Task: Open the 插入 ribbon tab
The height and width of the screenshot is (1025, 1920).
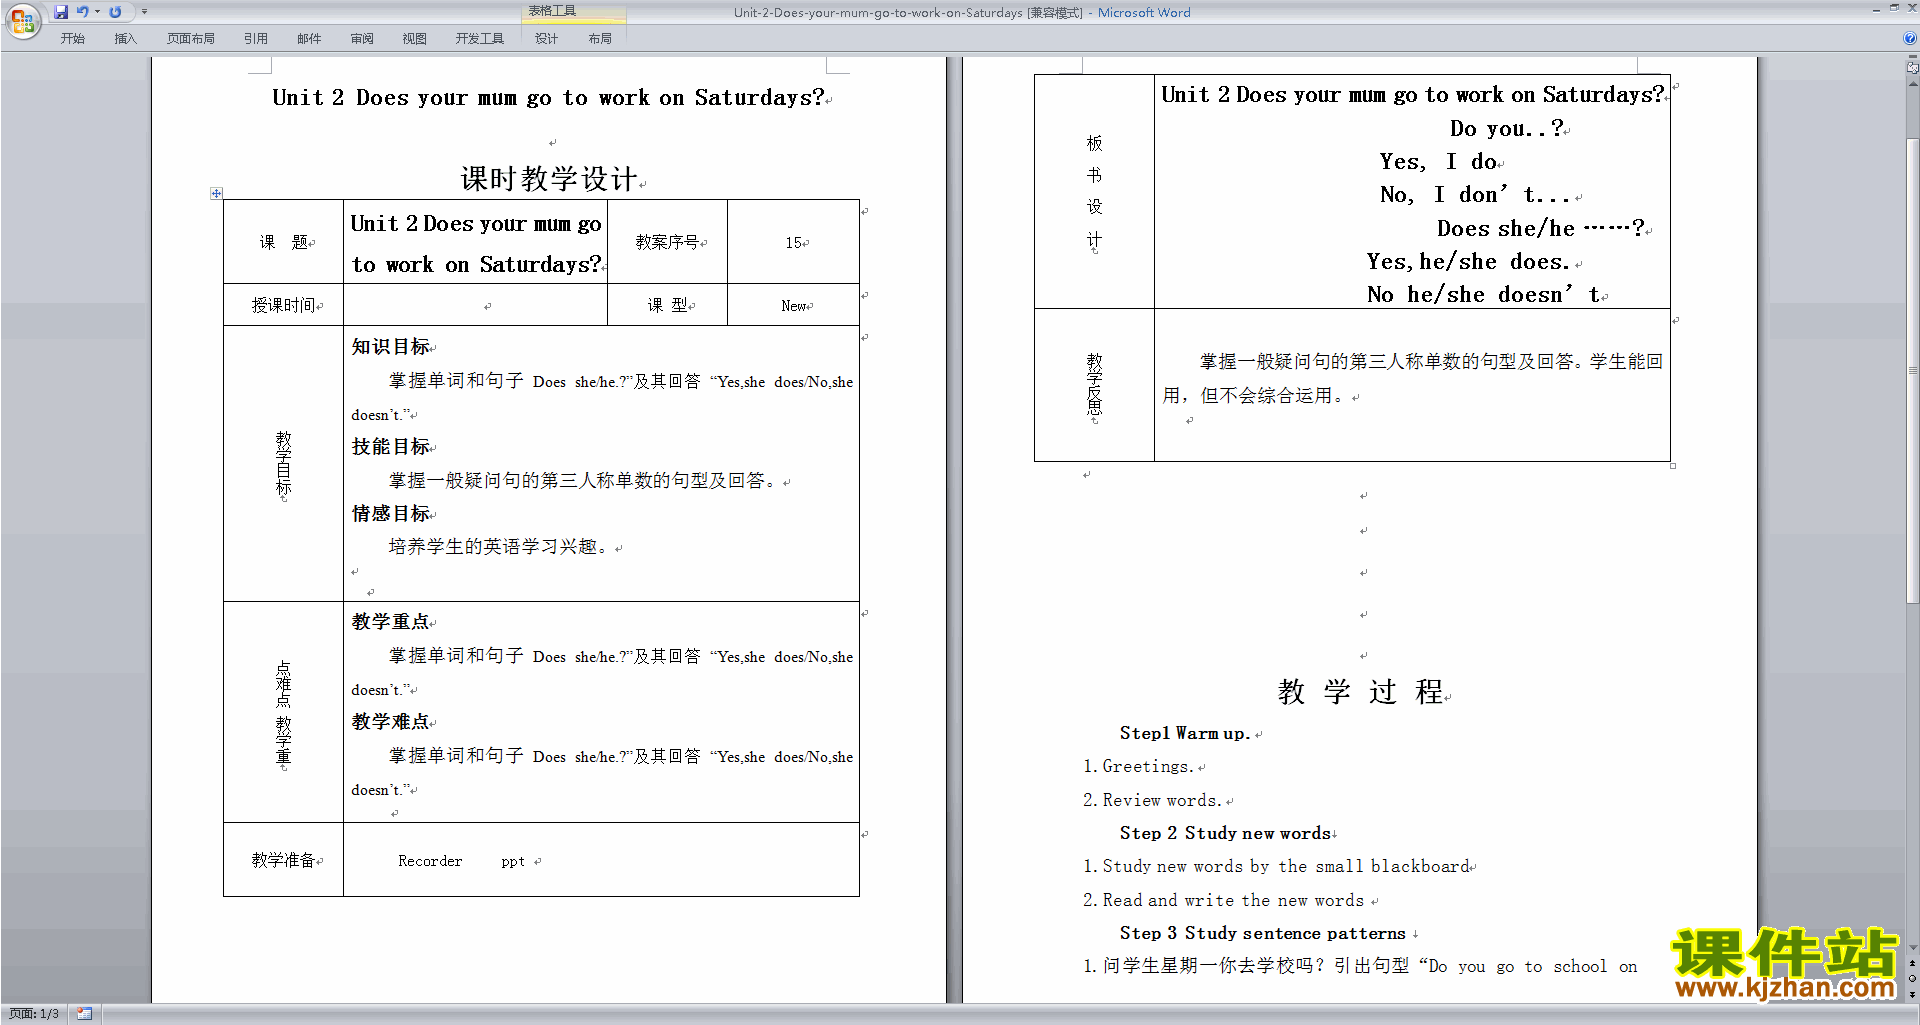Action: [x=125, y=39]
